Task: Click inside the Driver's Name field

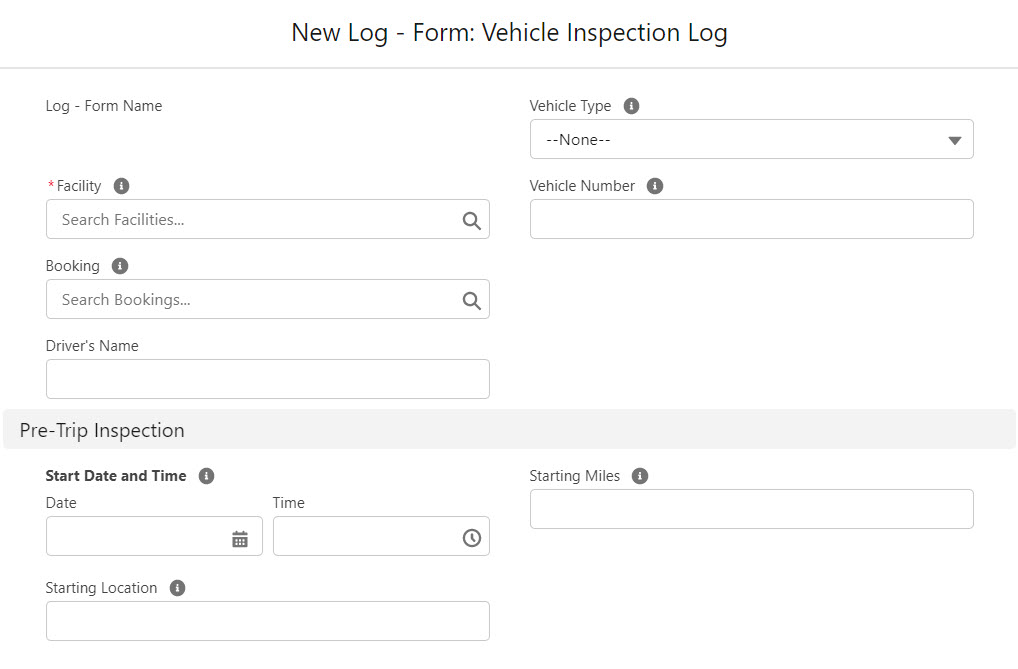Action: pos(267,379)
